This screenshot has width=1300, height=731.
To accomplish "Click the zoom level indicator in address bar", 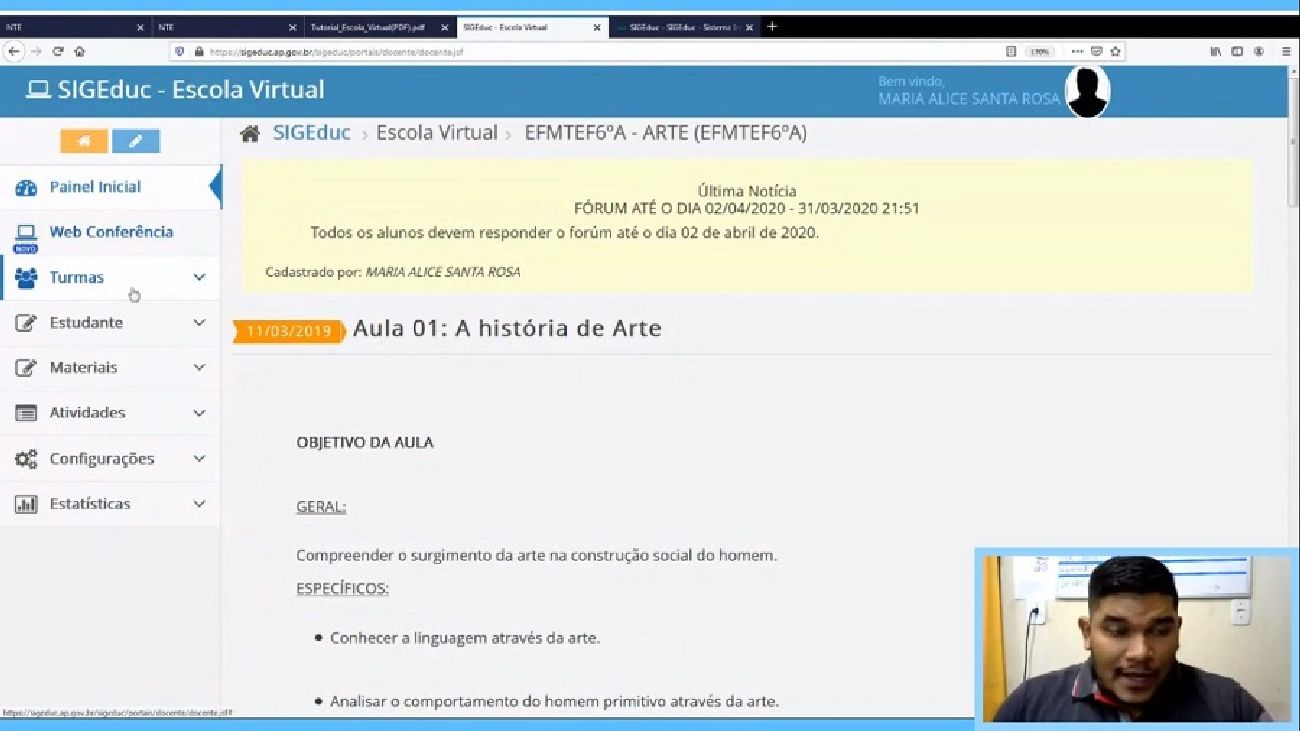I will click(1040, 51).
